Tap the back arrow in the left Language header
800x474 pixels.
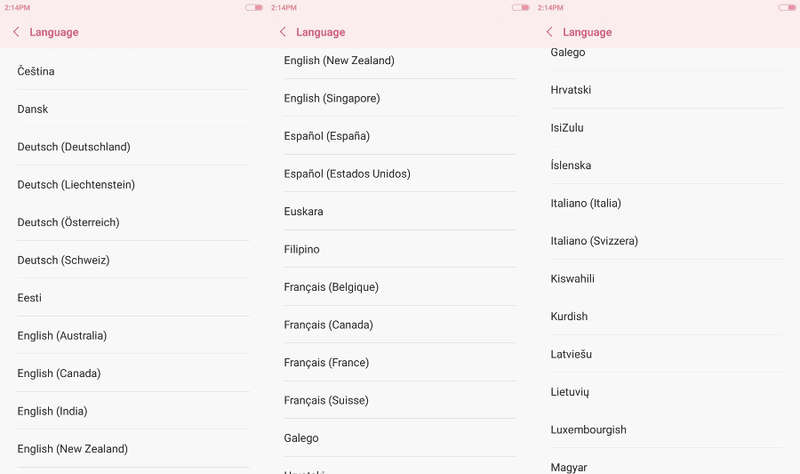[16, 32]
